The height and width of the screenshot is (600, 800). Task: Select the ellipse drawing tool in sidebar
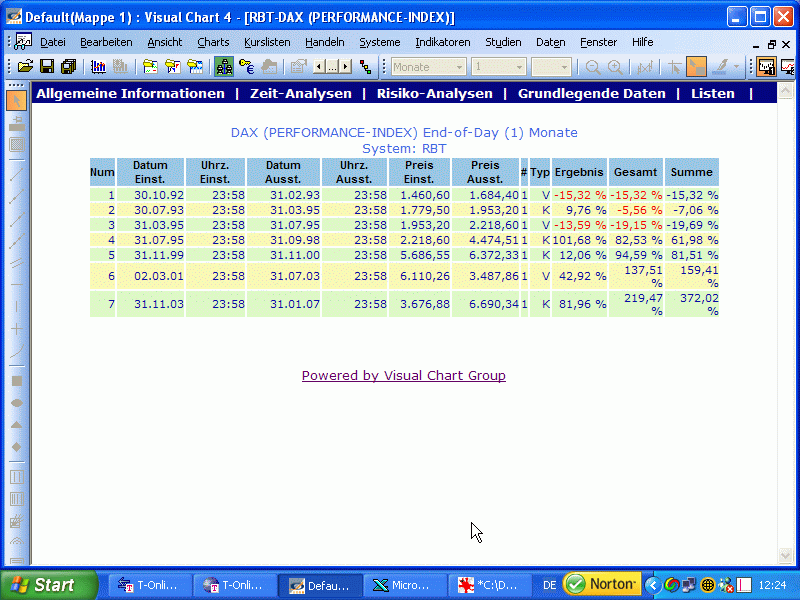17,402
